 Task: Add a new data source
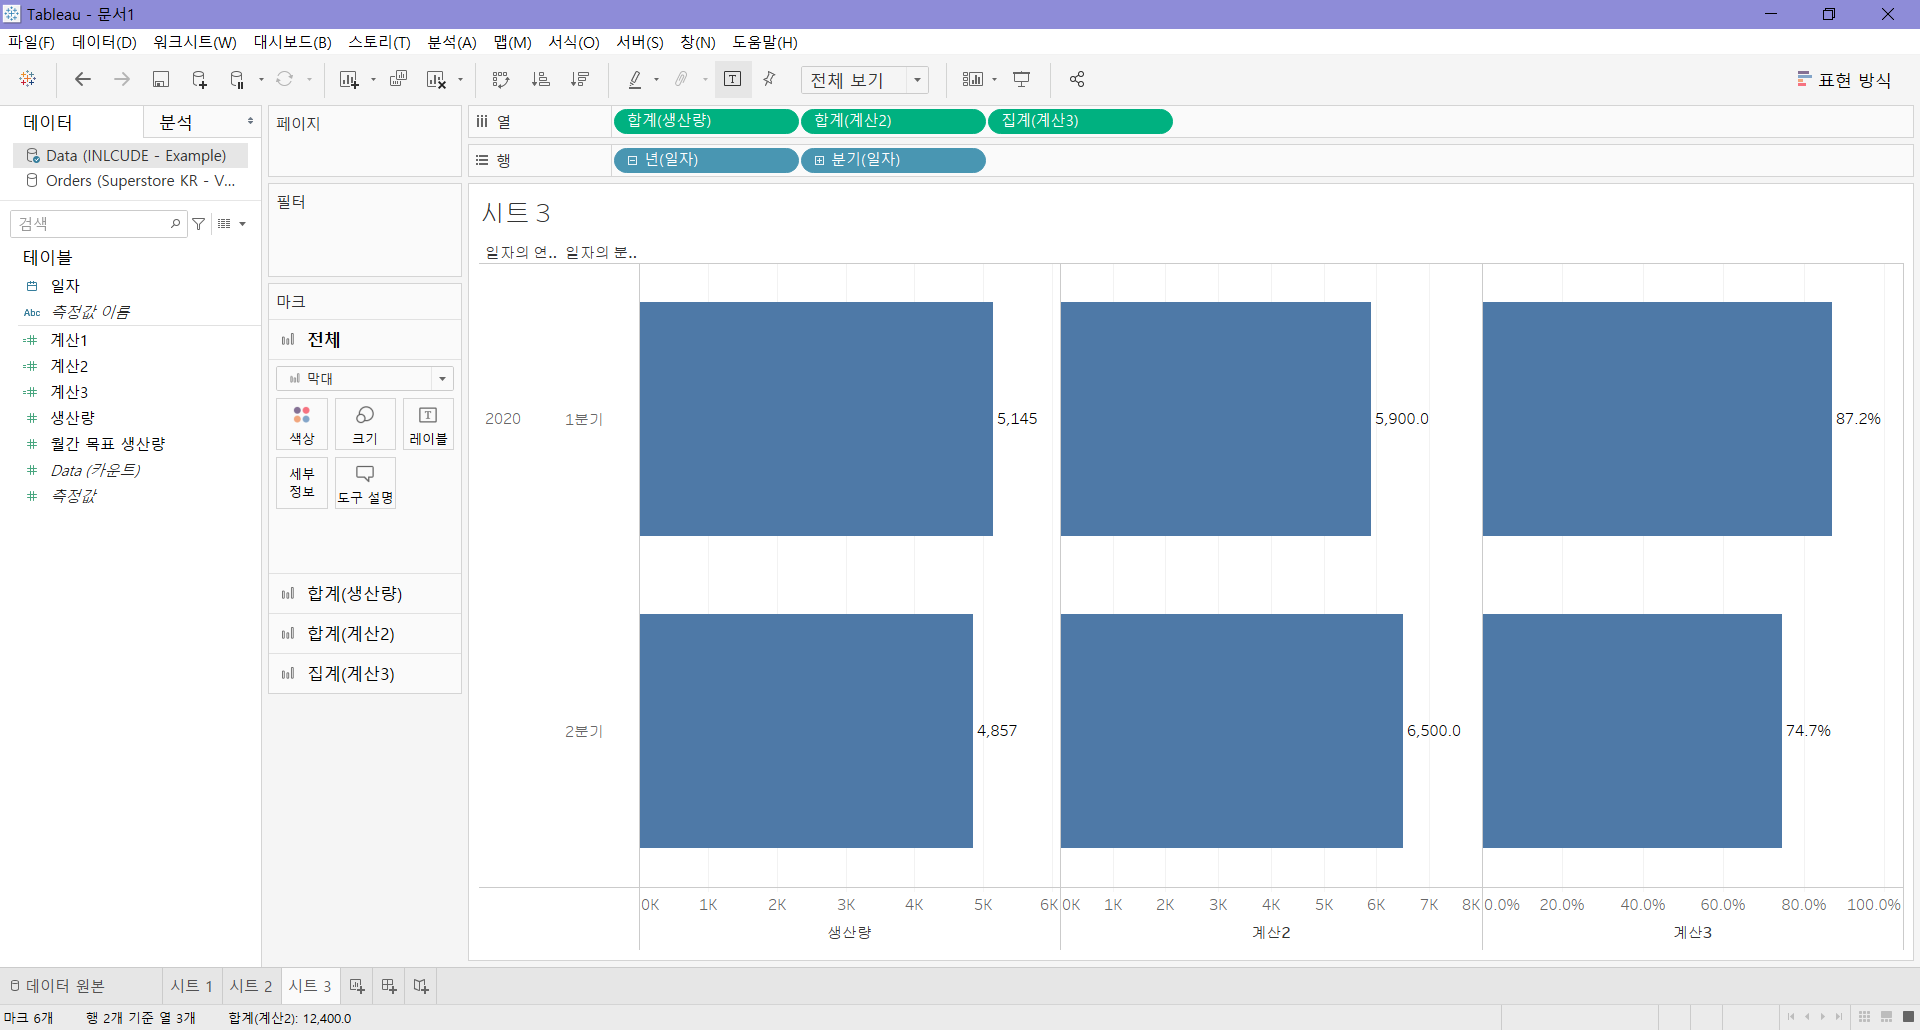199,79
